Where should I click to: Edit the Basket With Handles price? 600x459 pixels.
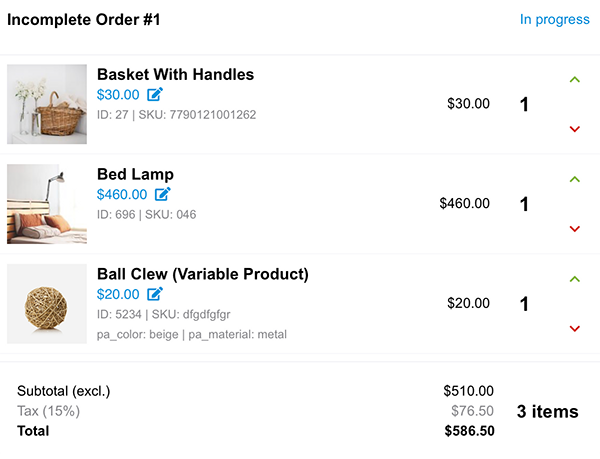pos(155,94)
